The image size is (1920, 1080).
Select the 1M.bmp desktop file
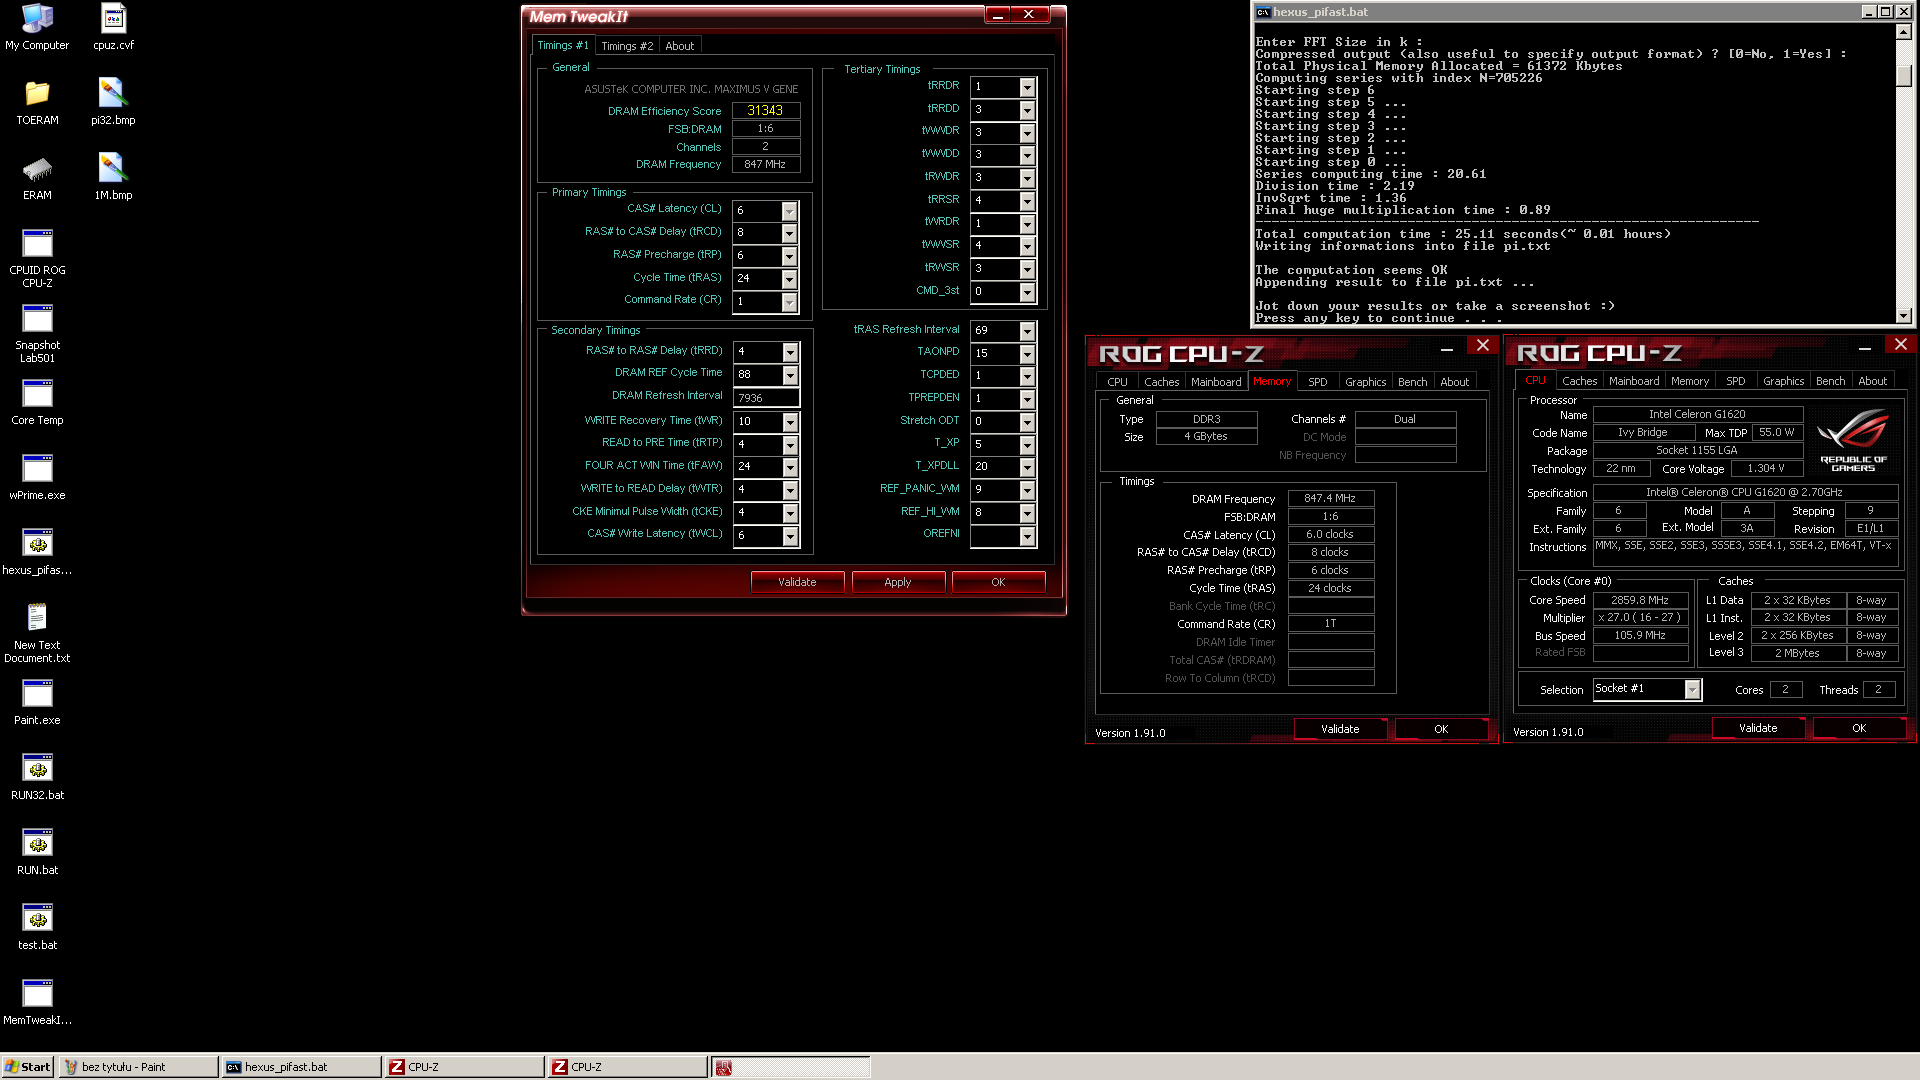[x=113, y=177]
